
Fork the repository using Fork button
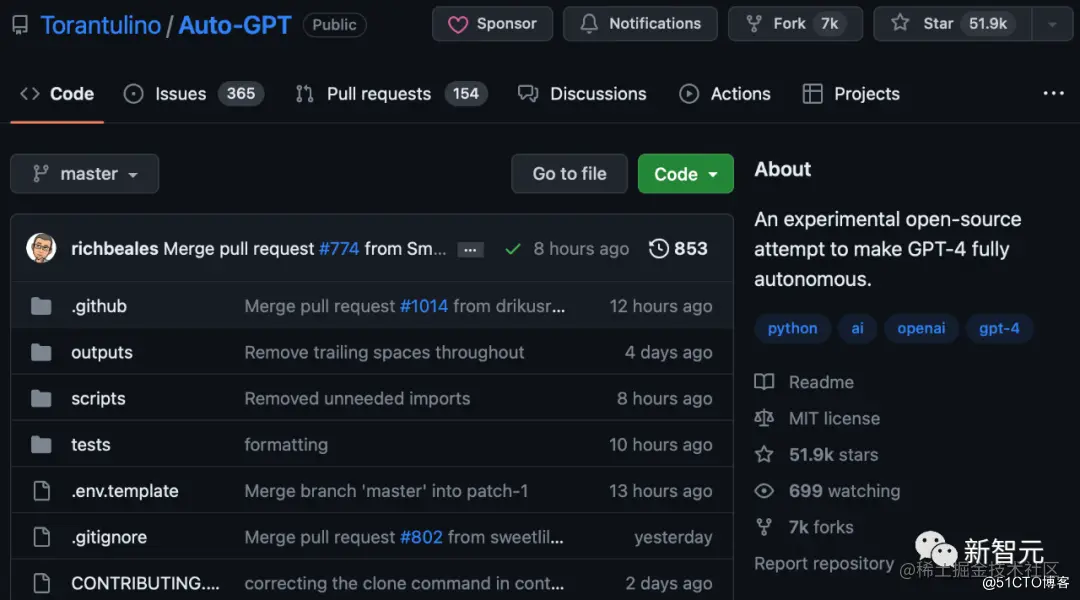(x=796, y=24)
